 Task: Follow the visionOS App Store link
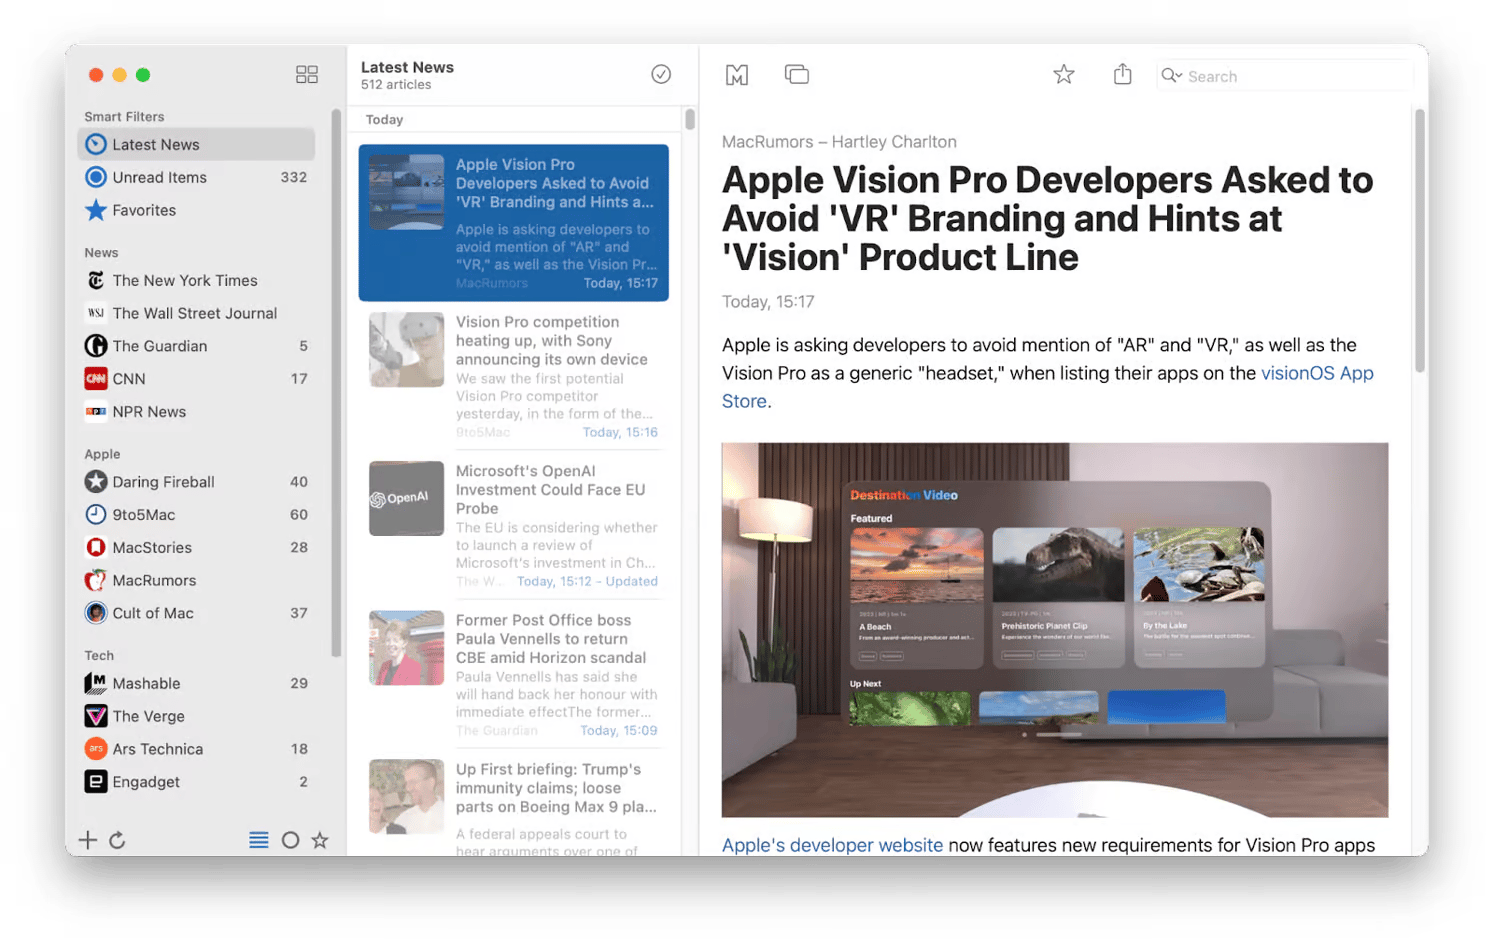click(1317, 373)
